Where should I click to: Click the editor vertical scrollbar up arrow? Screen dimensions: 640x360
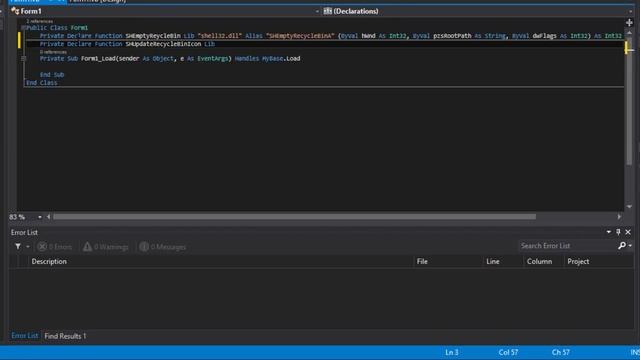point(629,33)
